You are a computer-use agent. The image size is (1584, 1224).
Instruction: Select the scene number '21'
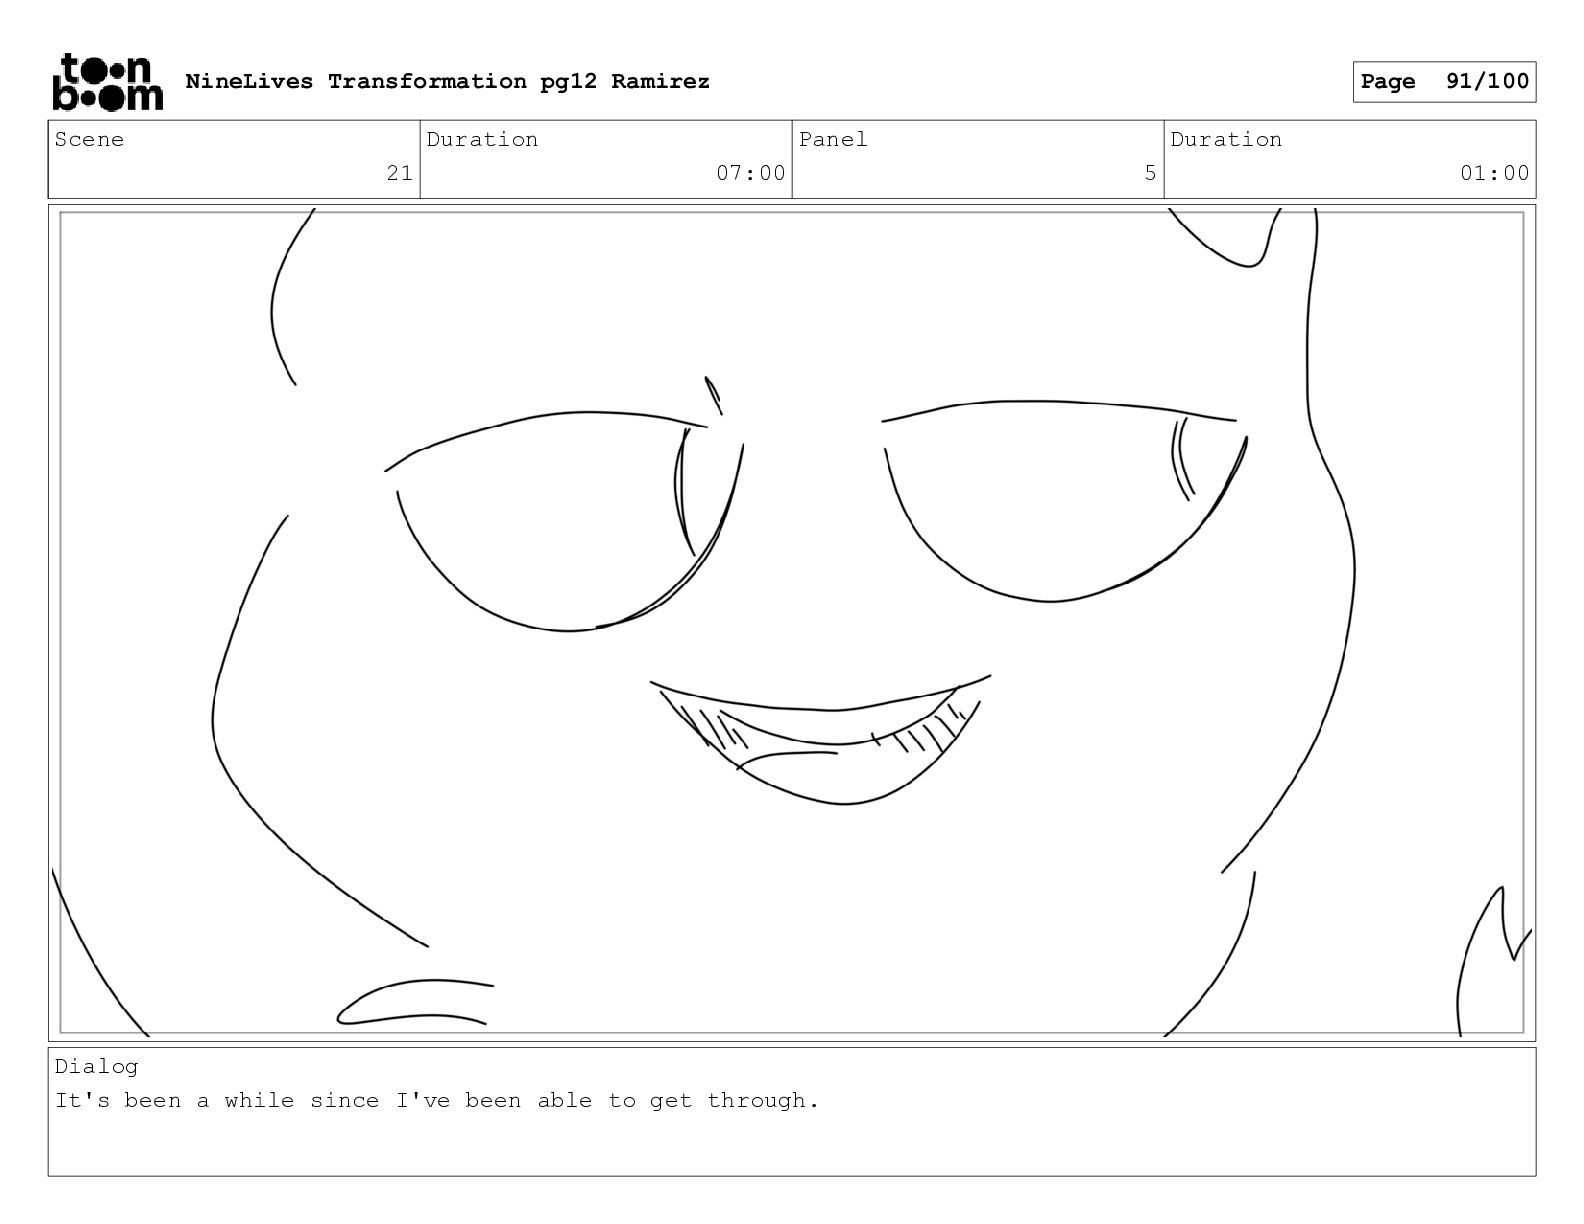click(x=399, y=173)
